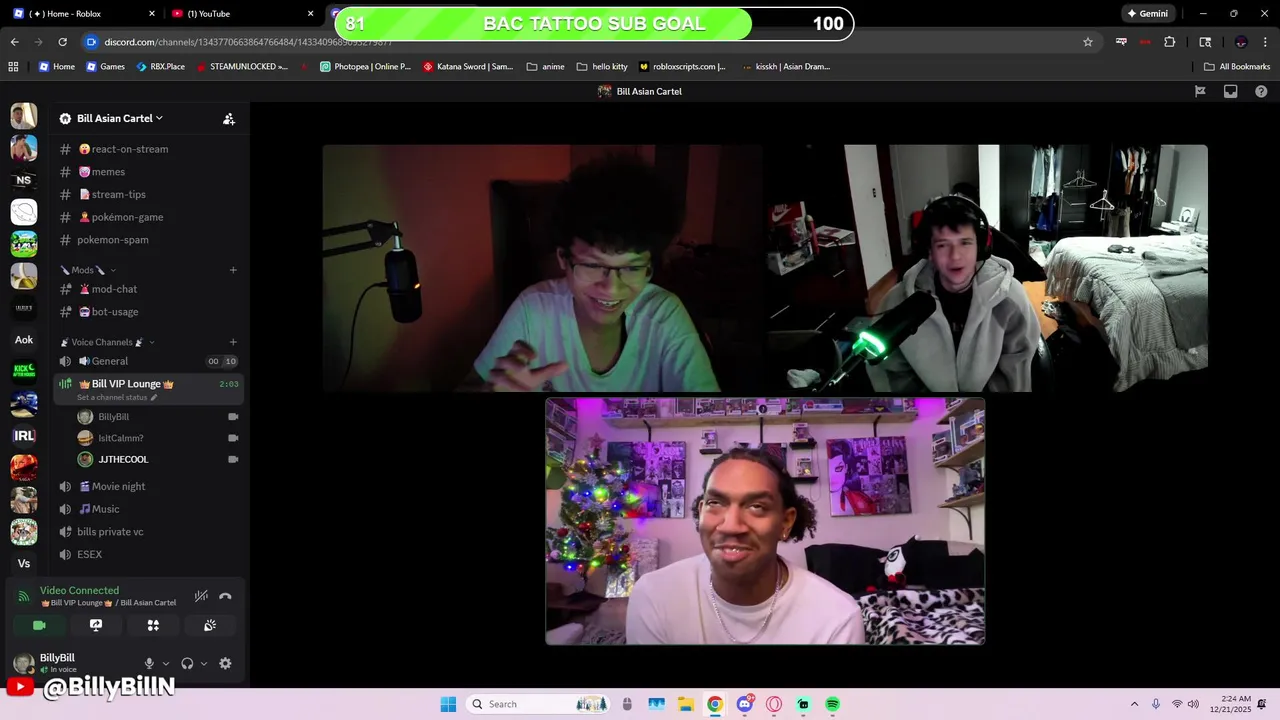Image resolution: width=1280 pixels, height=720 pixels.
Task: Open the NS server icon
Action: pos(24,180)
